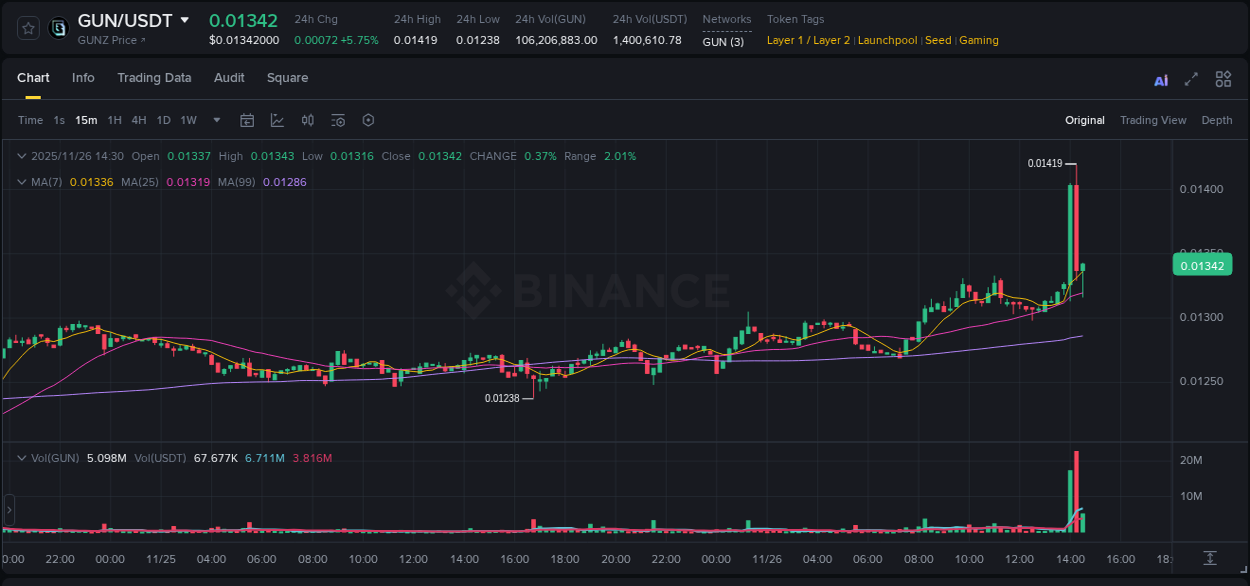Hide the moving averages row
1250x586 pixels.
[22, 182]
